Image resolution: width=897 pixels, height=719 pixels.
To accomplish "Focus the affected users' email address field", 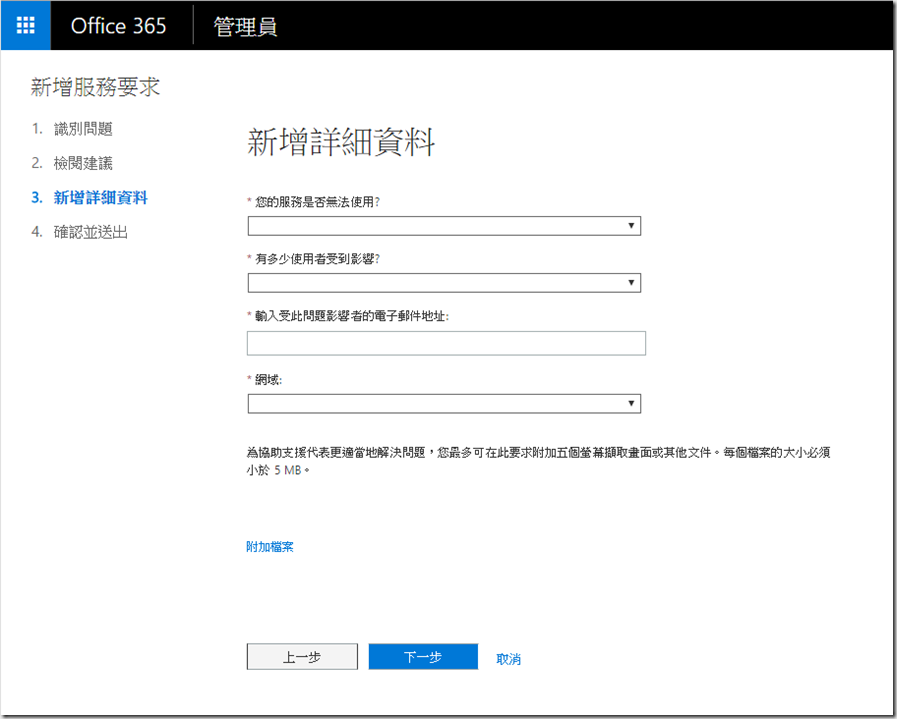I will 446,344.
